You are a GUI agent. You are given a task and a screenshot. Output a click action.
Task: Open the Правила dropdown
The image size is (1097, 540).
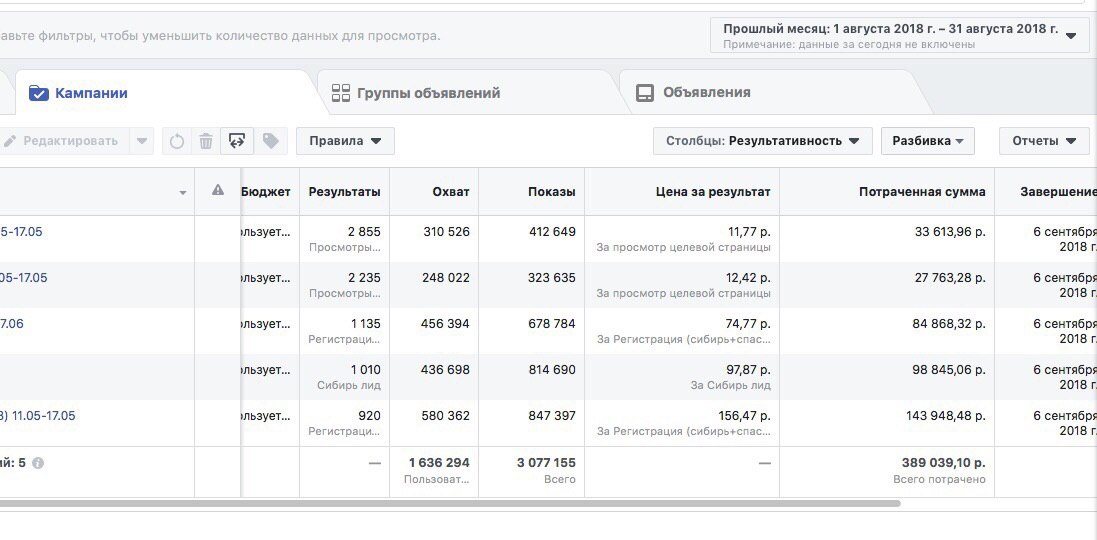click(346, 141)
